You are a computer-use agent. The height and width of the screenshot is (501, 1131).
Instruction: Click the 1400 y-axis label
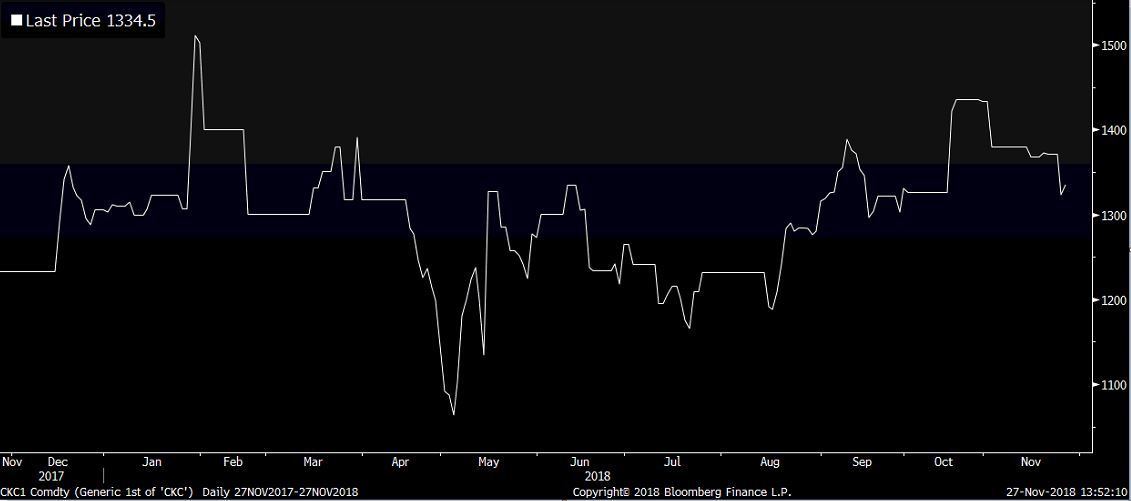pos(1114,130)
